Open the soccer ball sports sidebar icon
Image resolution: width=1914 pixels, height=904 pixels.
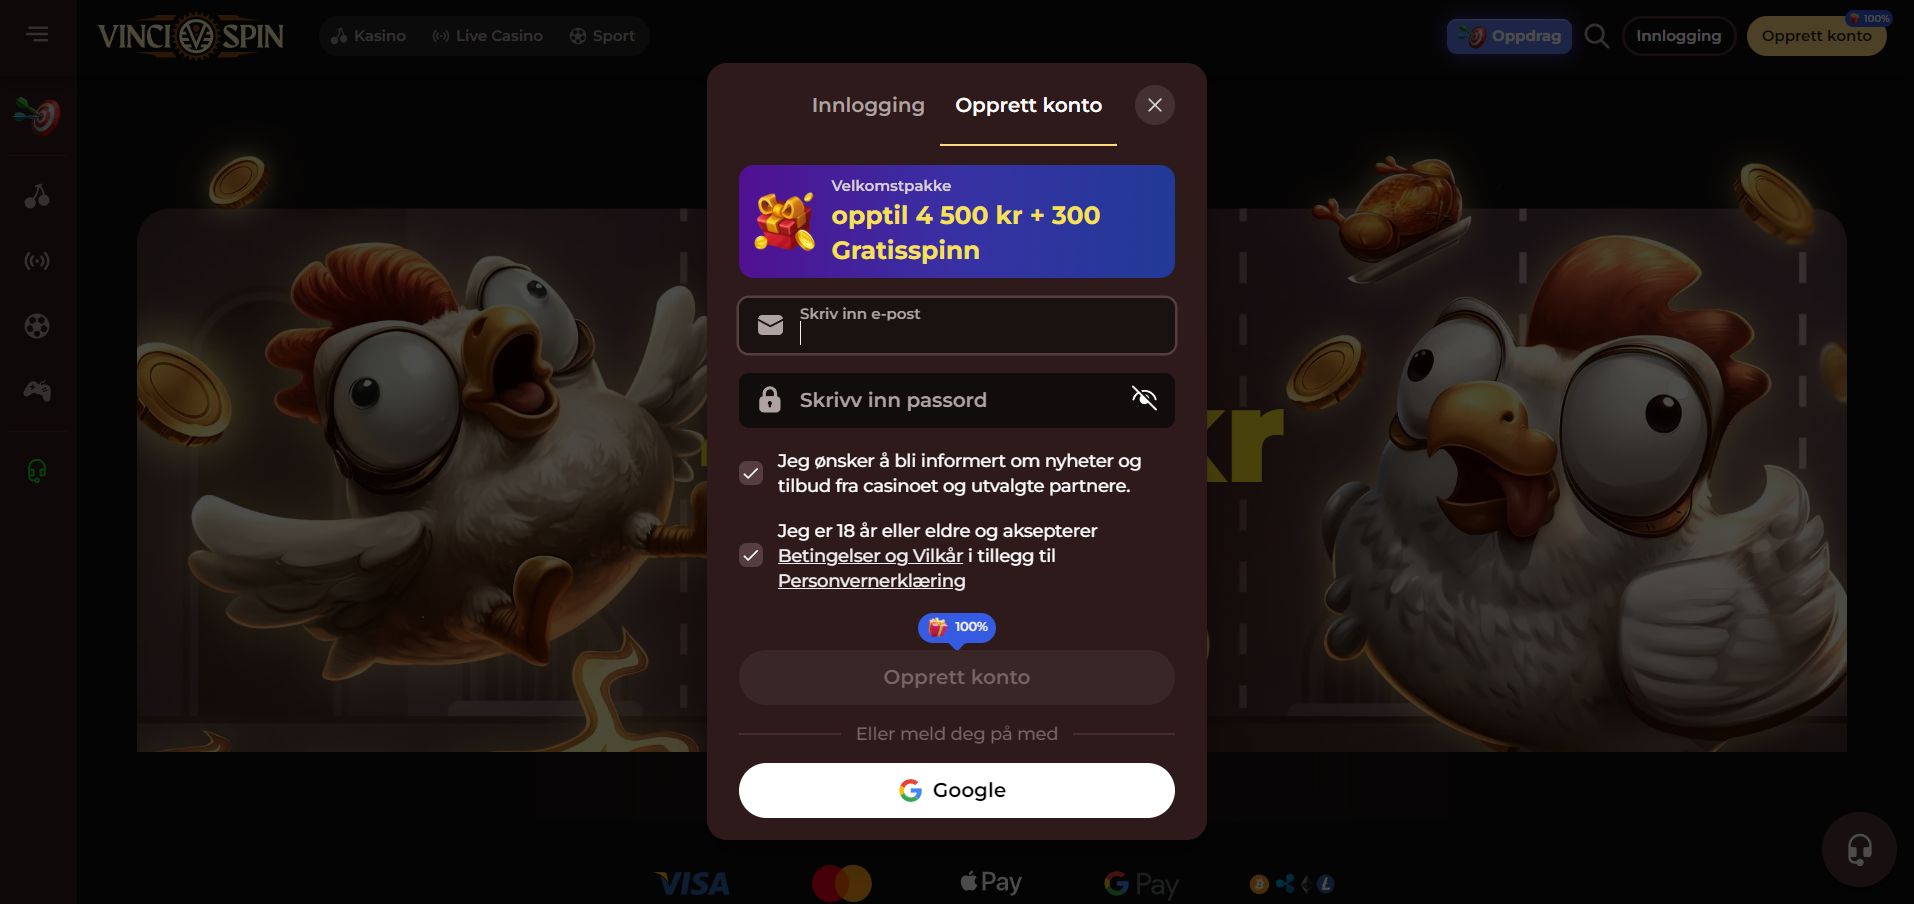[37, 326]
